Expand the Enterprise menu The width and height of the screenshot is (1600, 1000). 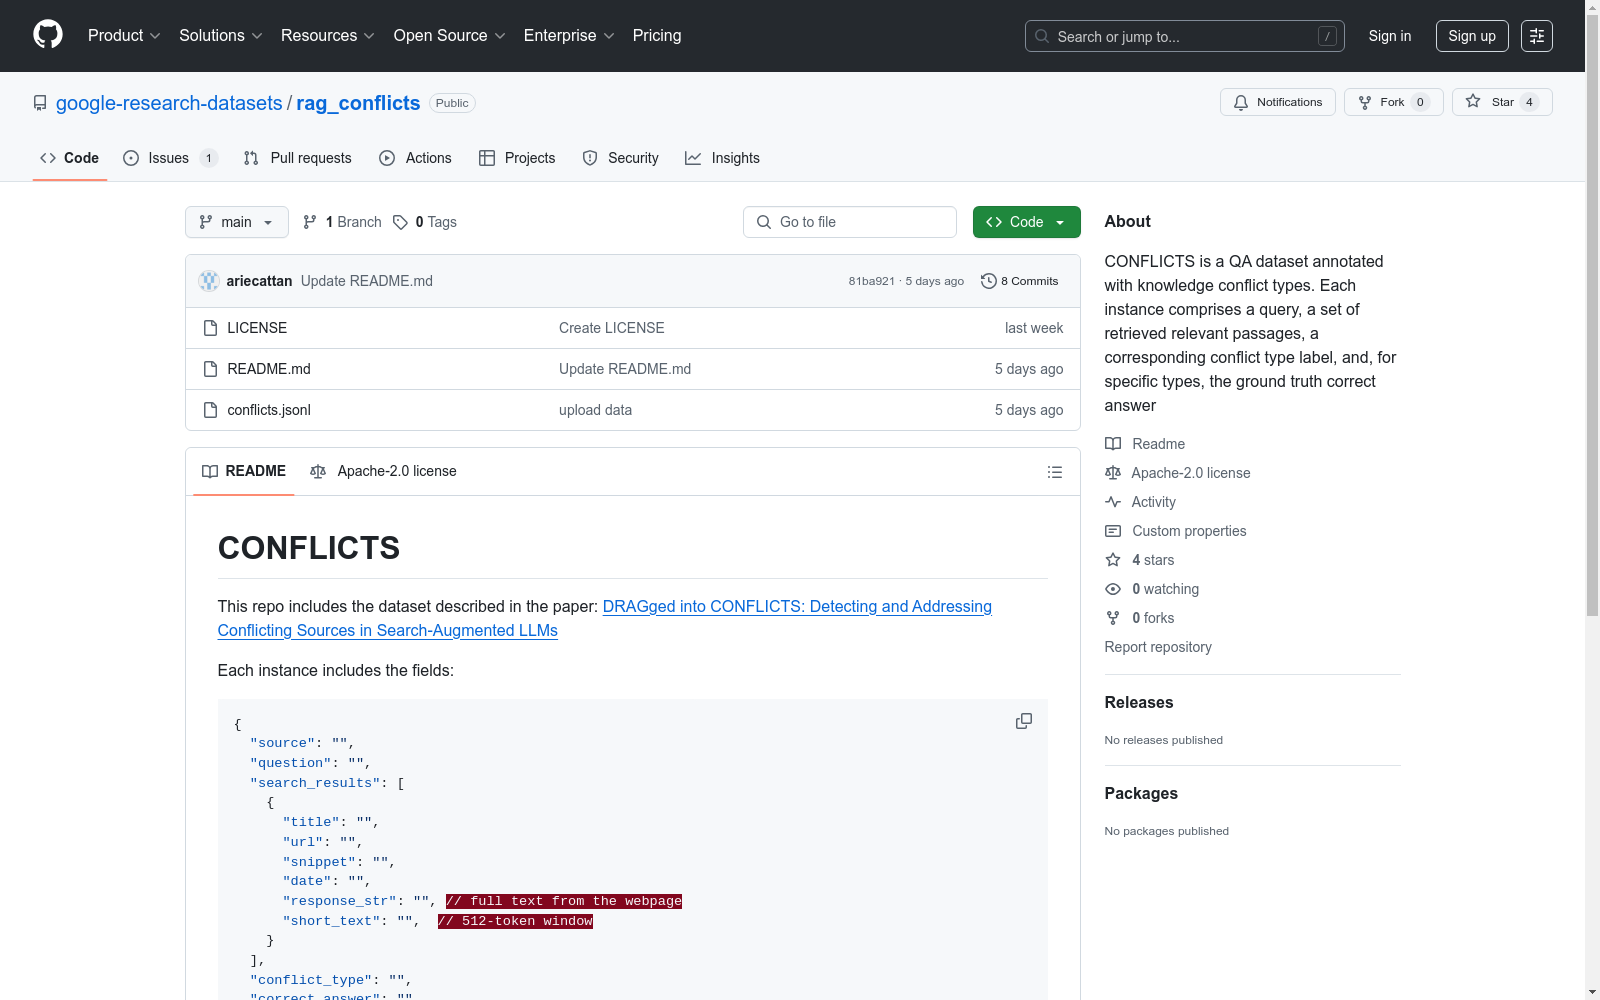tap(569, 36)
